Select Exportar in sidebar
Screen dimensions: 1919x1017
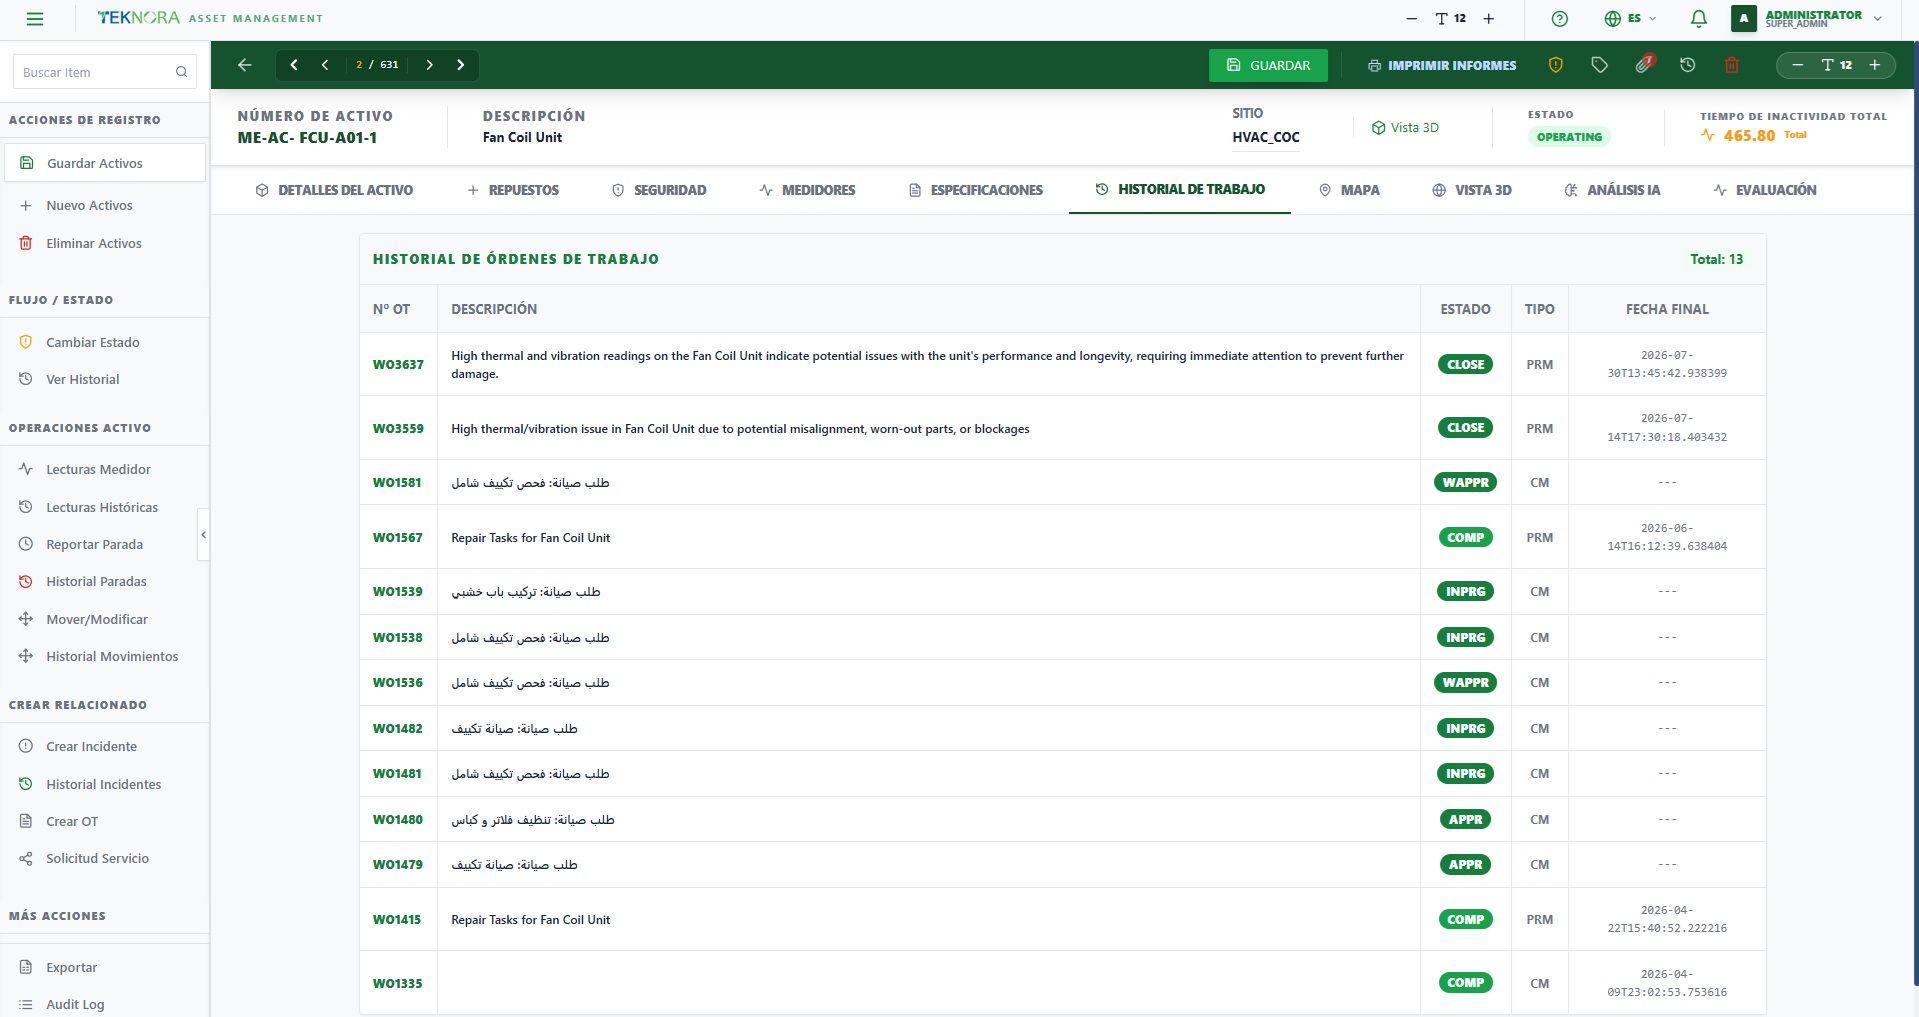(105, 967)
